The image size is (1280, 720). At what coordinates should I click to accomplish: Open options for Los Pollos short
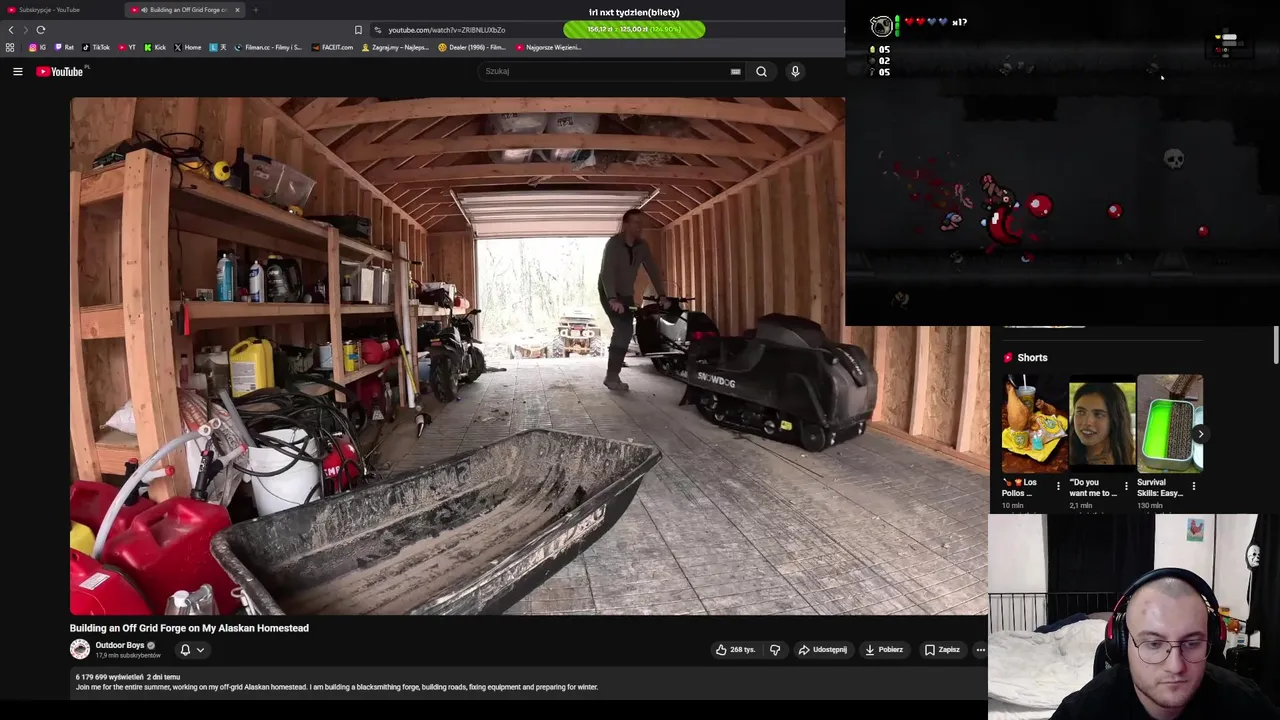(x=1058, y=487)
